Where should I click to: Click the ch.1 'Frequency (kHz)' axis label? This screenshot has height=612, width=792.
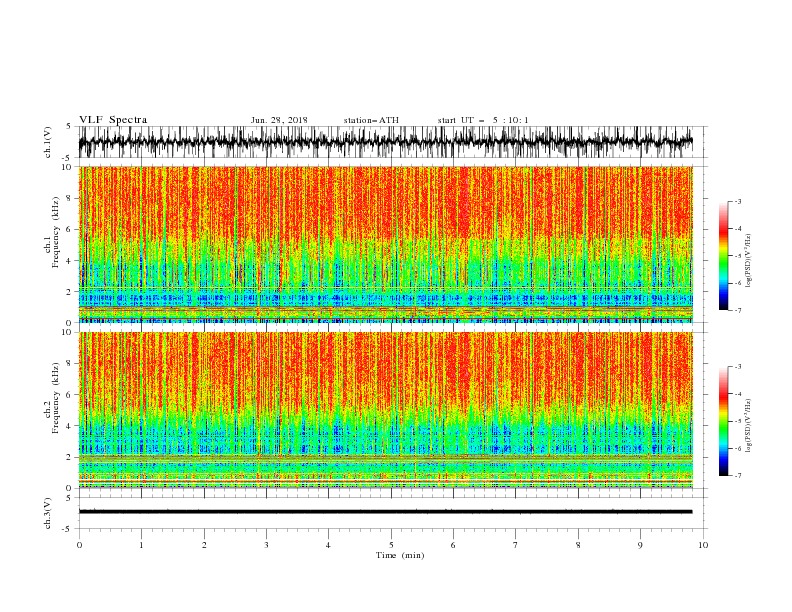(56, 232)
